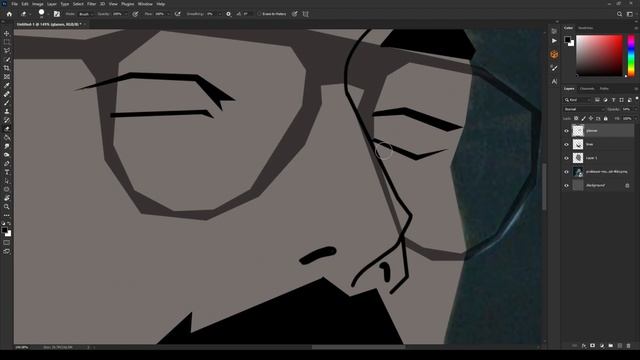Hide the glasses layer
Screen dimensions: 640x360
click(566, 131)
